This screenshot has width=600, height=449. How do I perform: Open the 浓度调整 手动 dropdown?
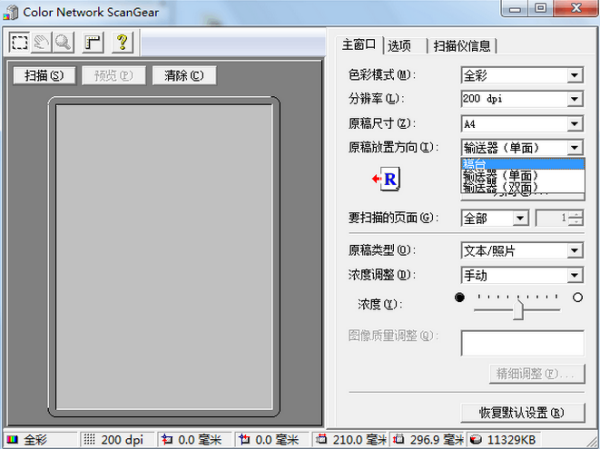574,275
